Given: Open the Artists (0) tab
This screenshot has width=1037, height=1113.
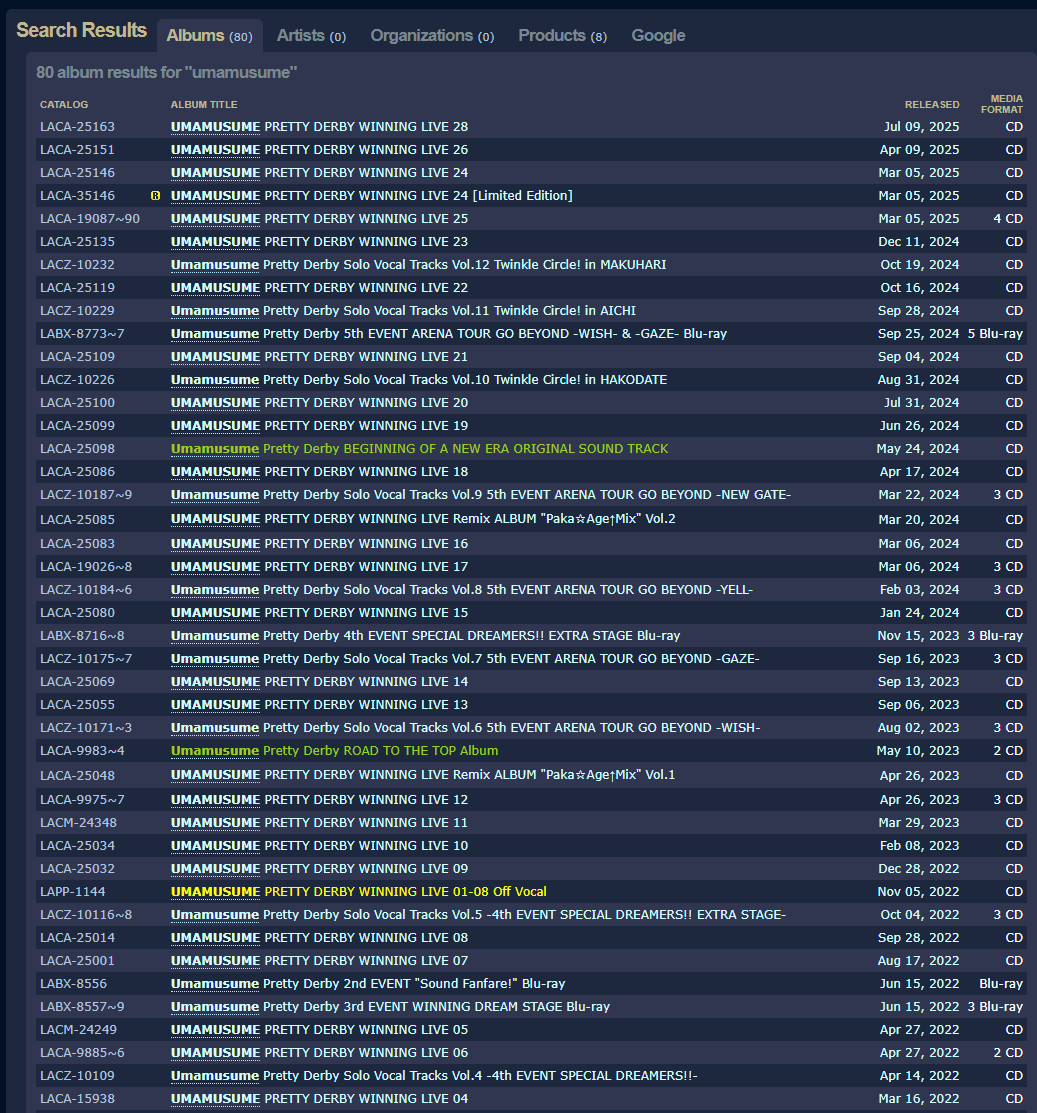Looking at the screenshot, I should (311, 35).
